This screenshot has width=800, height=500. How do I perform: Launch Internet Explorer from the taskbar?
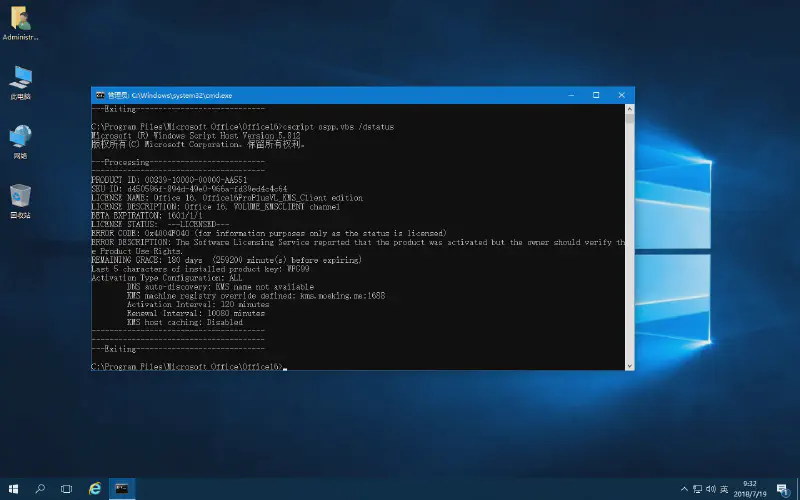point(95,488)
